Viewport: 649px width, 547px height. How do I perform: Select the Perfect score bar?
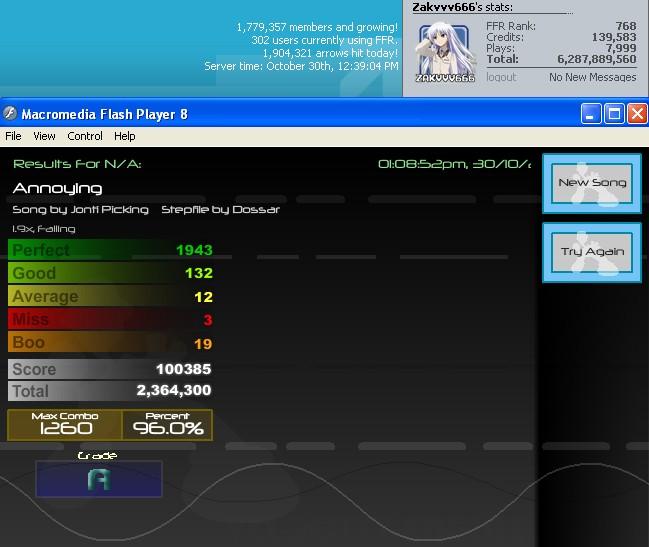point(111,250)
